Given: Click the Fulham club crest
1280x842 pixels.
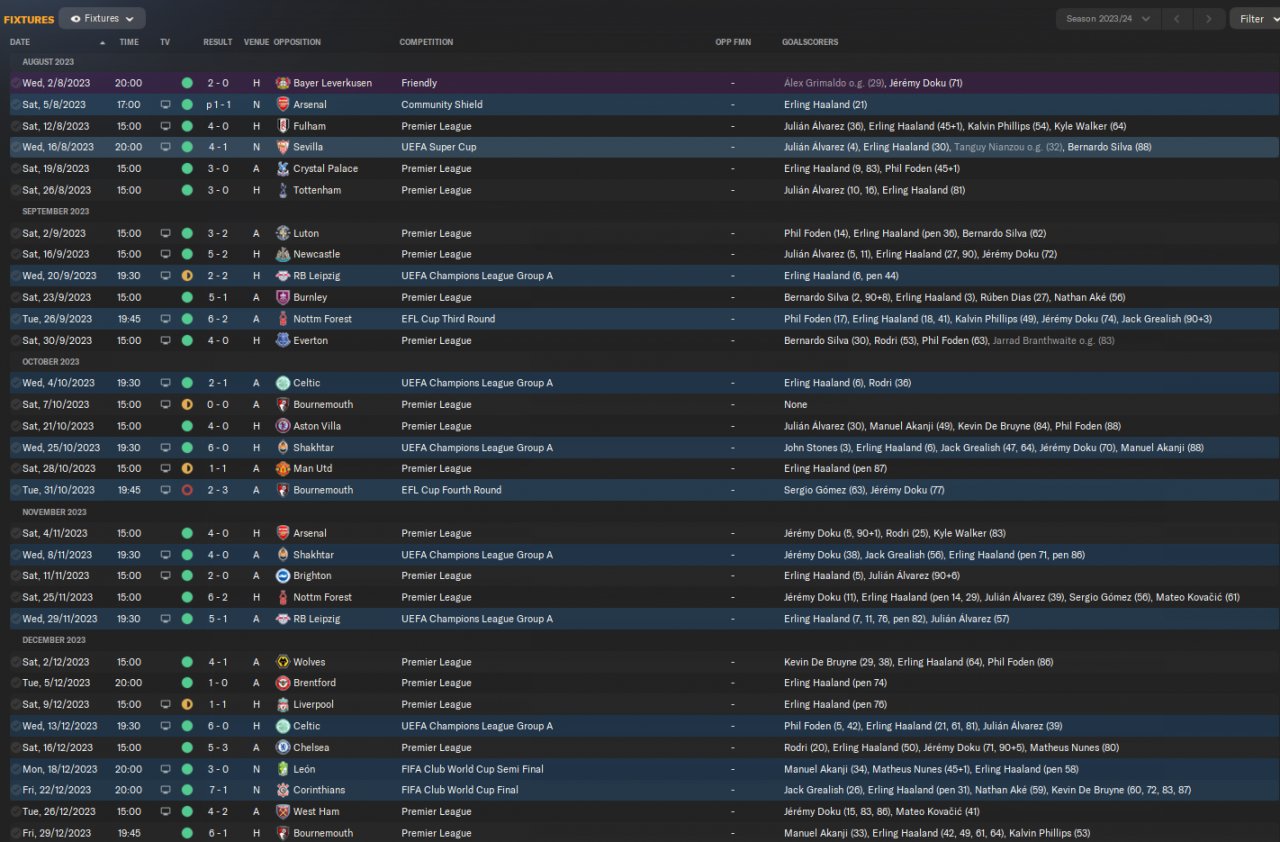Looking at the screenshot, I should (x=283, y=126).
